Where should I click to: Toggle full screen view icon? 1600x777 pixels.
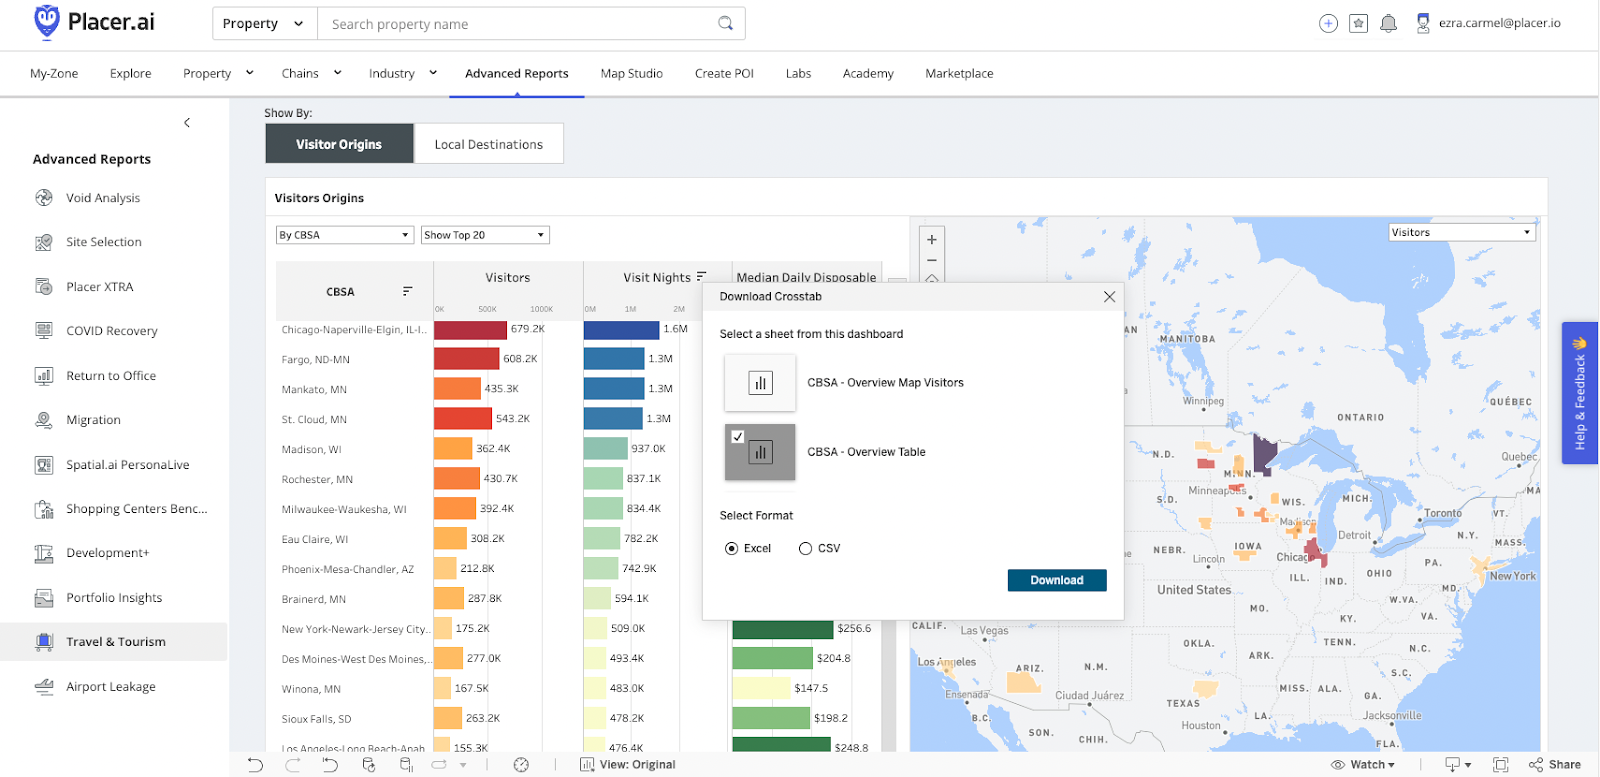[x=1501, y=765]
